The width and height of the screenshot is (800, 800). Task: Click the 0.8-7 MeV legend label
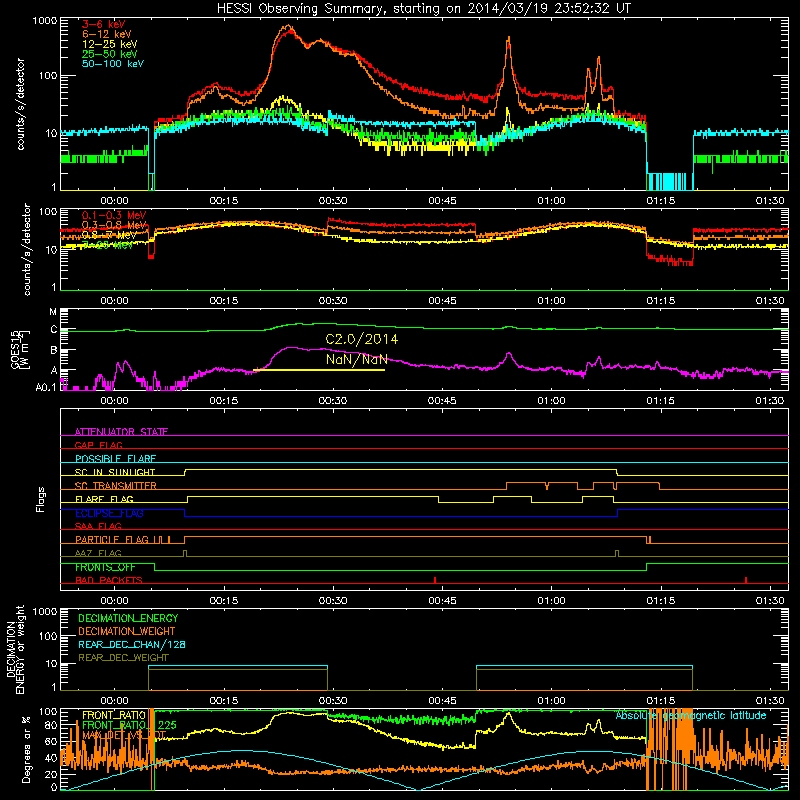tap(109, 235)
